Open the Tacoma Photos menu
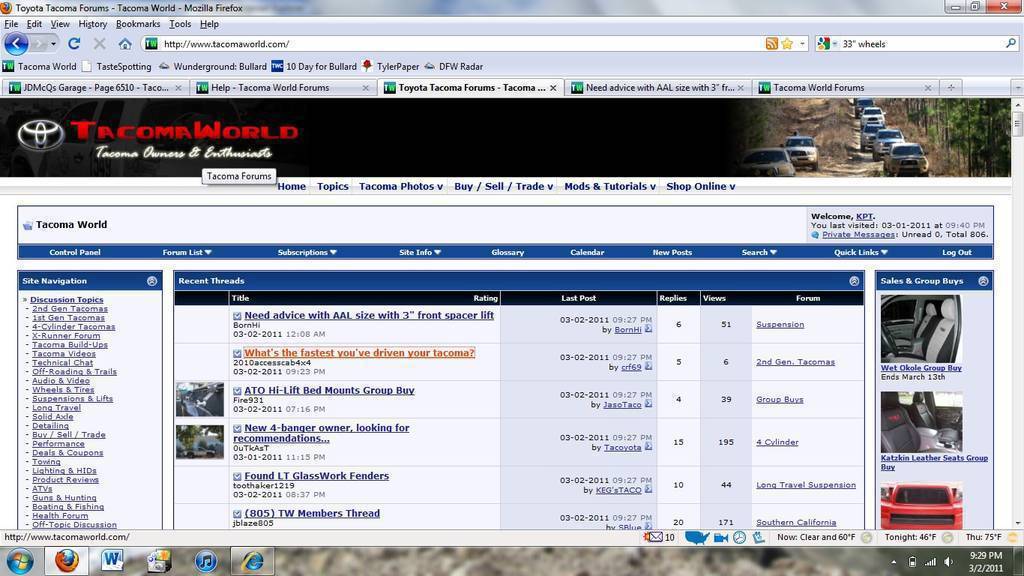This screenshot has width=1024, height=576. pyautogui.click(x=400, y=186)
